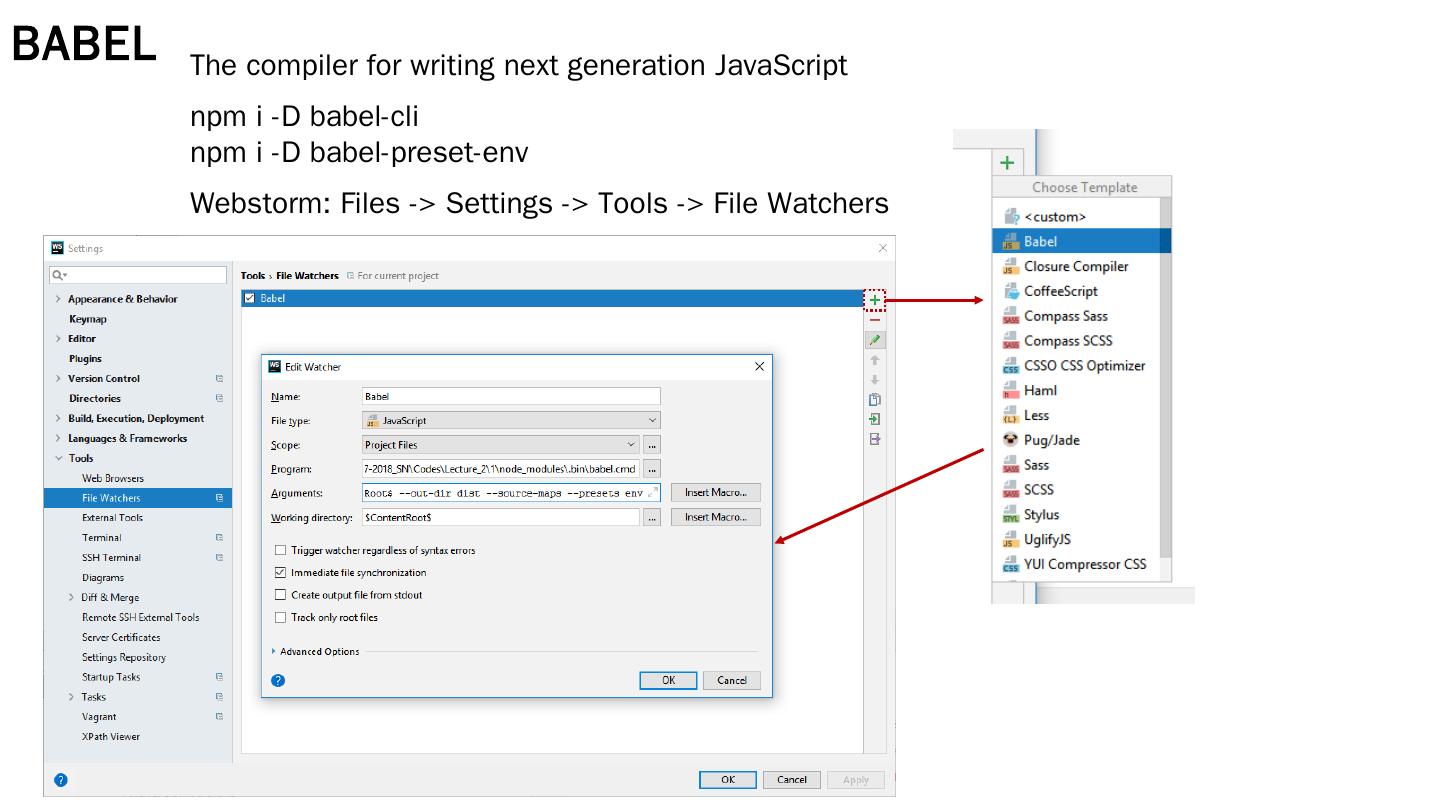Uncheck Immediate file synchronization
The height and width of the screenshot is (810, 1440).
(x=281, y=573)
